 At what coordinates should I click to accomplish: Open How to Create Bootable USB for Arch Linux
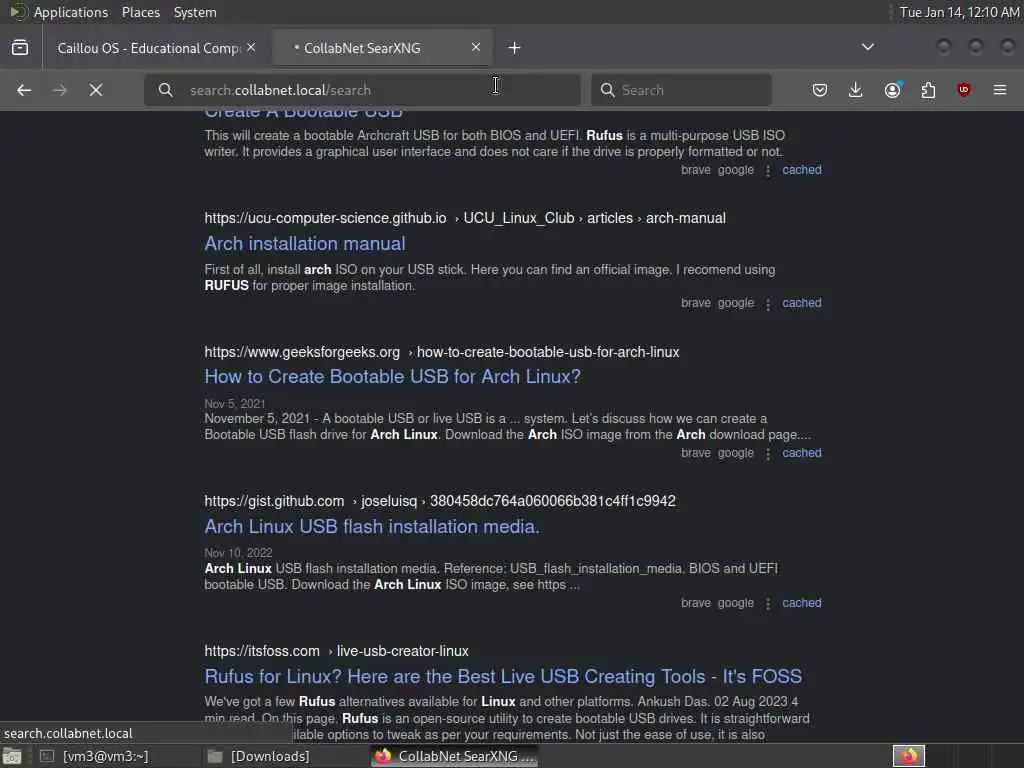(x=392, y=377)
